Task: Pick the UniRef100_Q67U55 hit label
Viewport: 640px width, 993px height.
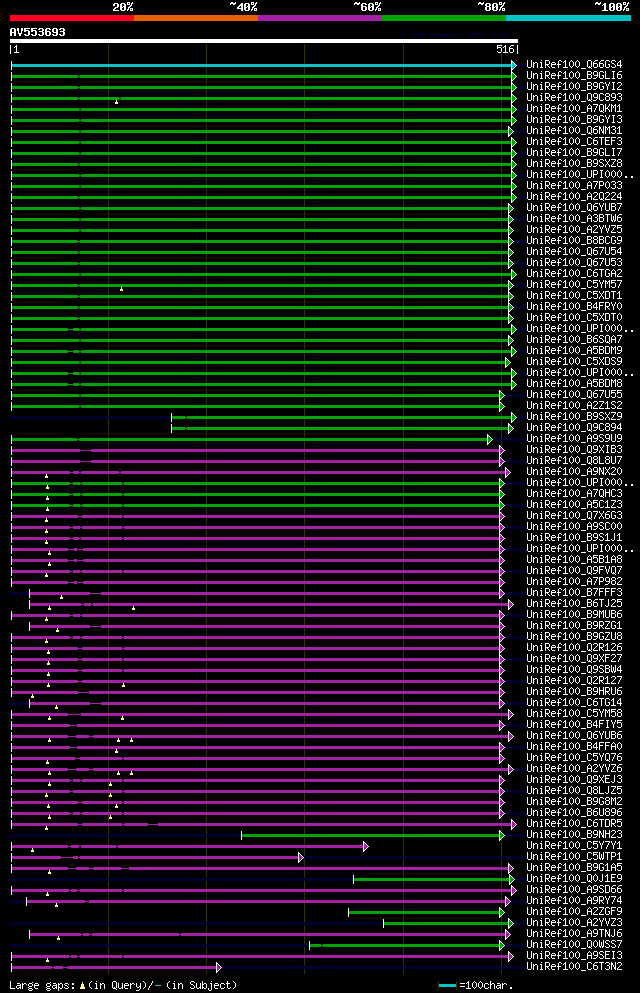Action: point(574,395)
